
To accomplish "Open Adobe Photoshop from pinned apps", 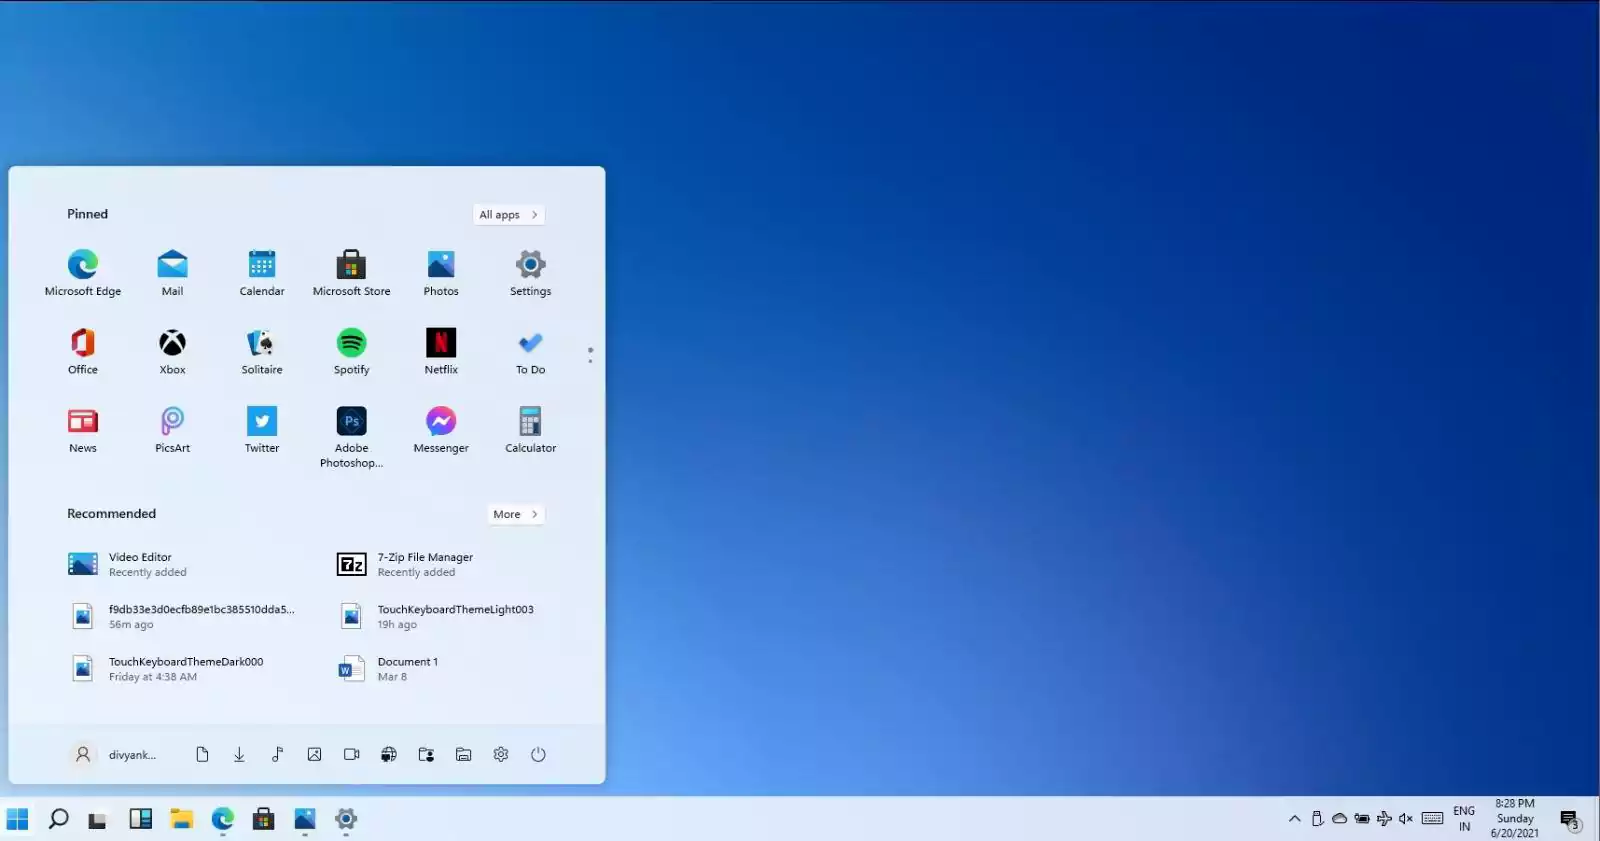I will coord(351,436).
